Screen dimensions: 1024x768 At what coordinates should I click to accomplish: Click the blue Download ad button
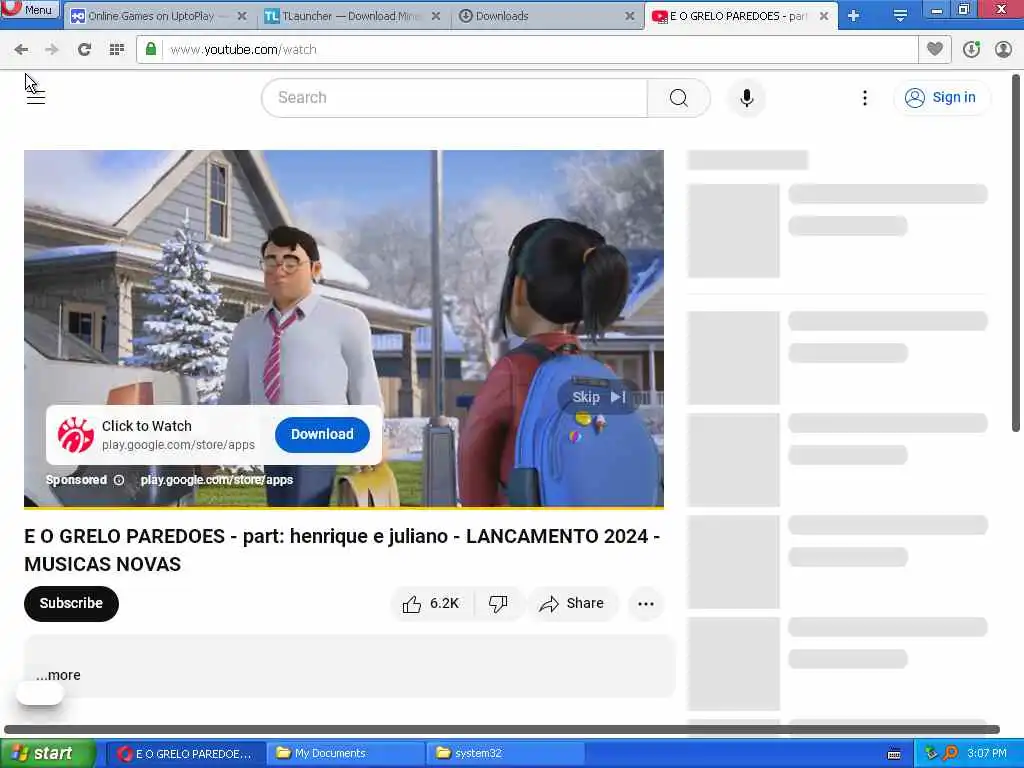coord(322,434)
